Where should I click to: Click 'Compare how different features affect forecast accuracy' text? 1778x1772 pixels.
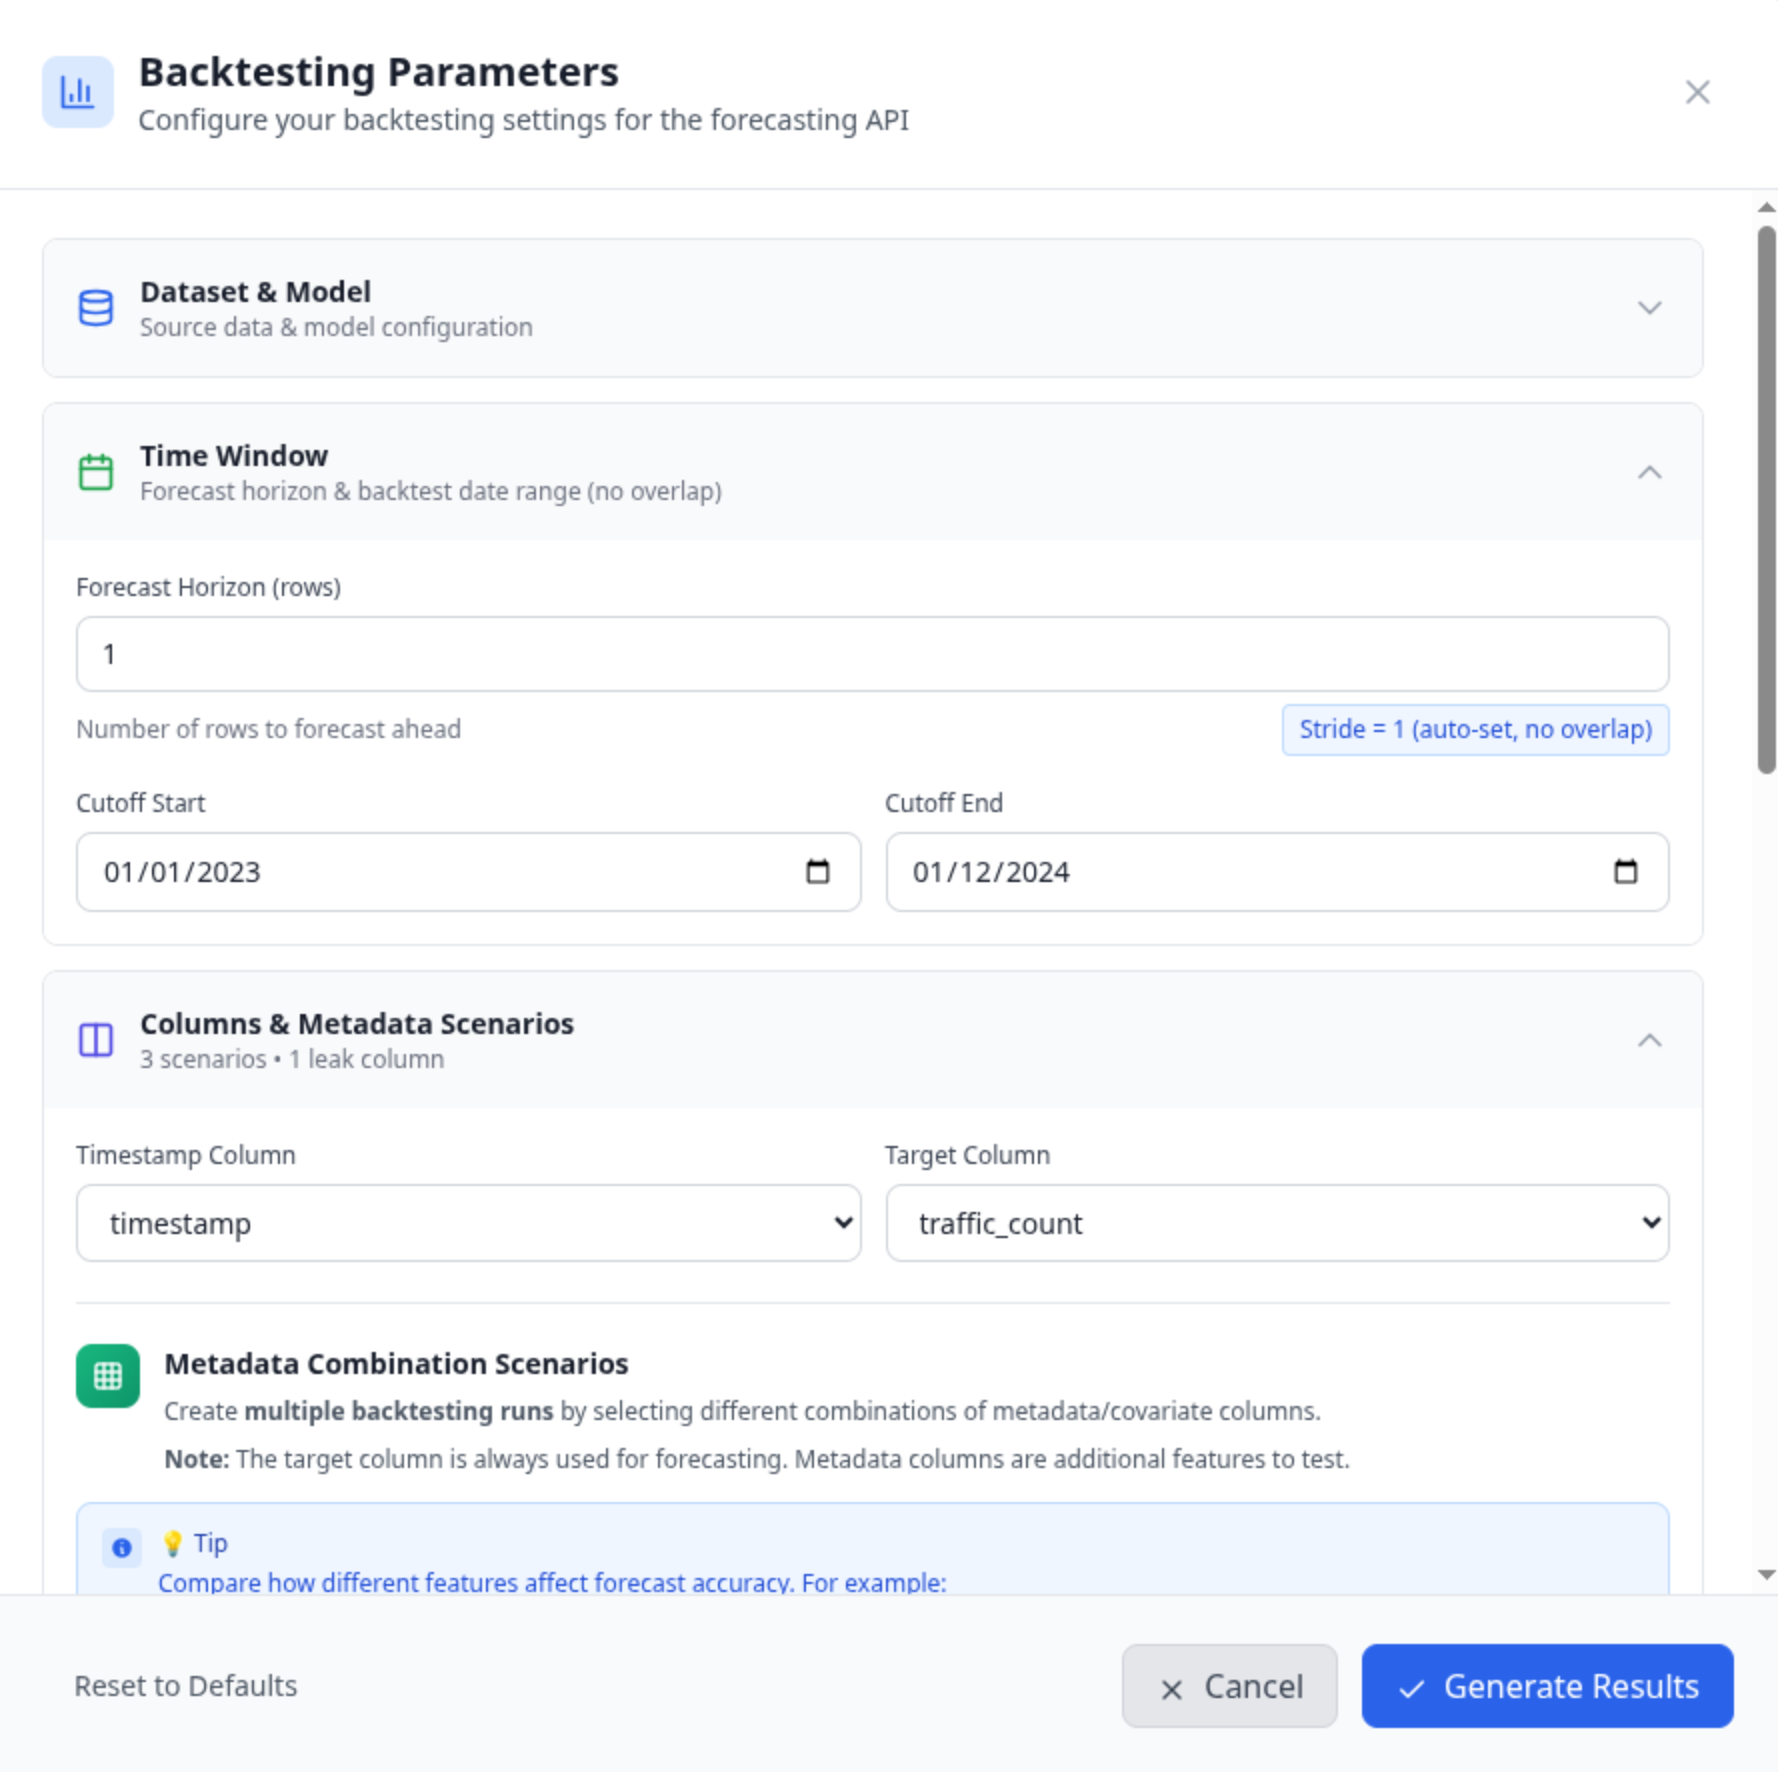[552, 1583]
